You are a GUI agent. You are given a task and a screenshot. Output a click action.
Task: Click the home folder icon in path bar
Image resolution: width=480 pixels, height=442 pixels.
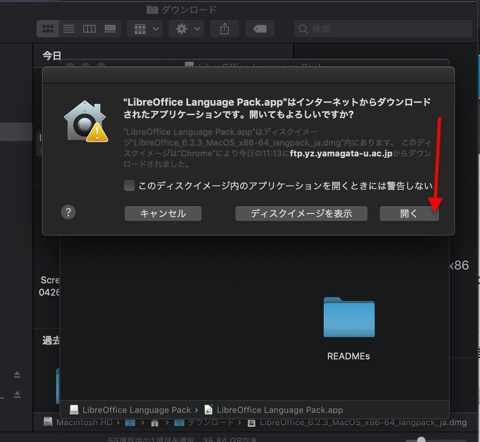point(154,423)
